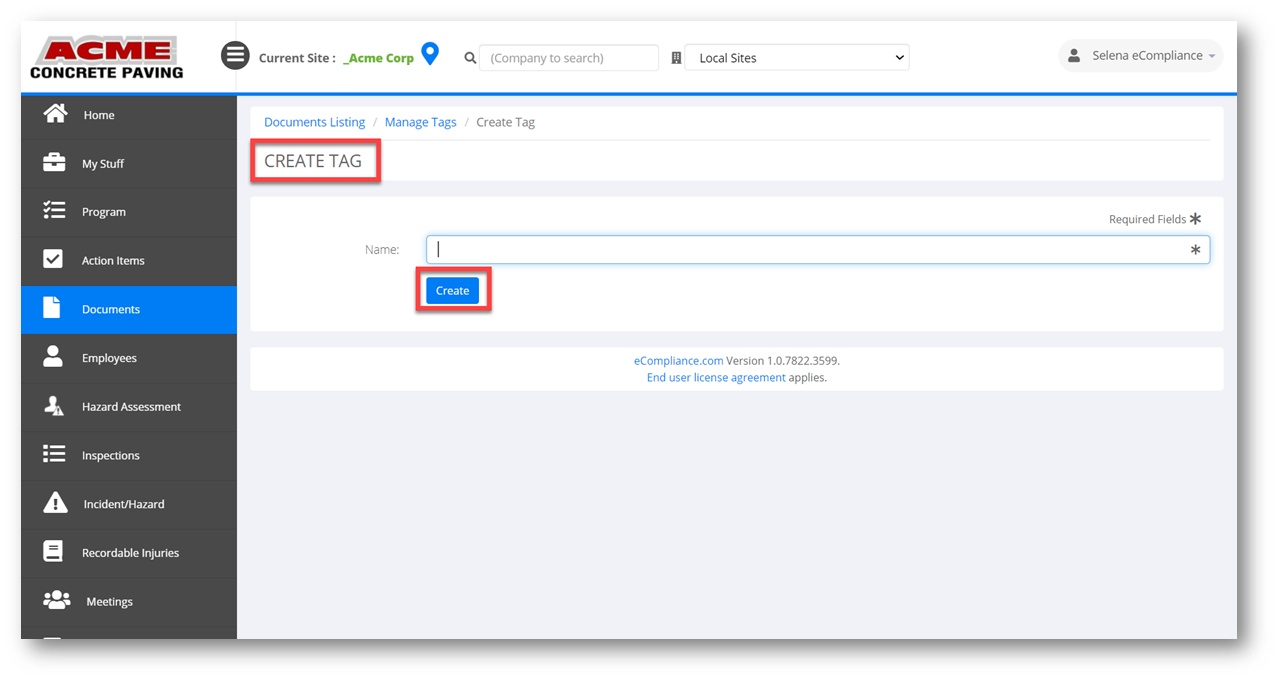Click the Action Items checkmark icon
The height and width of the screenshot is (681, 1279).
pos(53,259)
